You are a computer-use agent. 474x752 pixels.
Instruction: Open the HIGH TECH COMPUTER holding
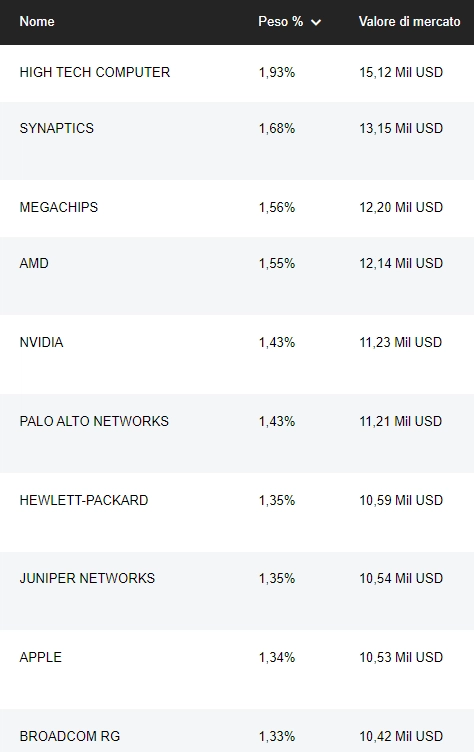(x=95, y=72)
